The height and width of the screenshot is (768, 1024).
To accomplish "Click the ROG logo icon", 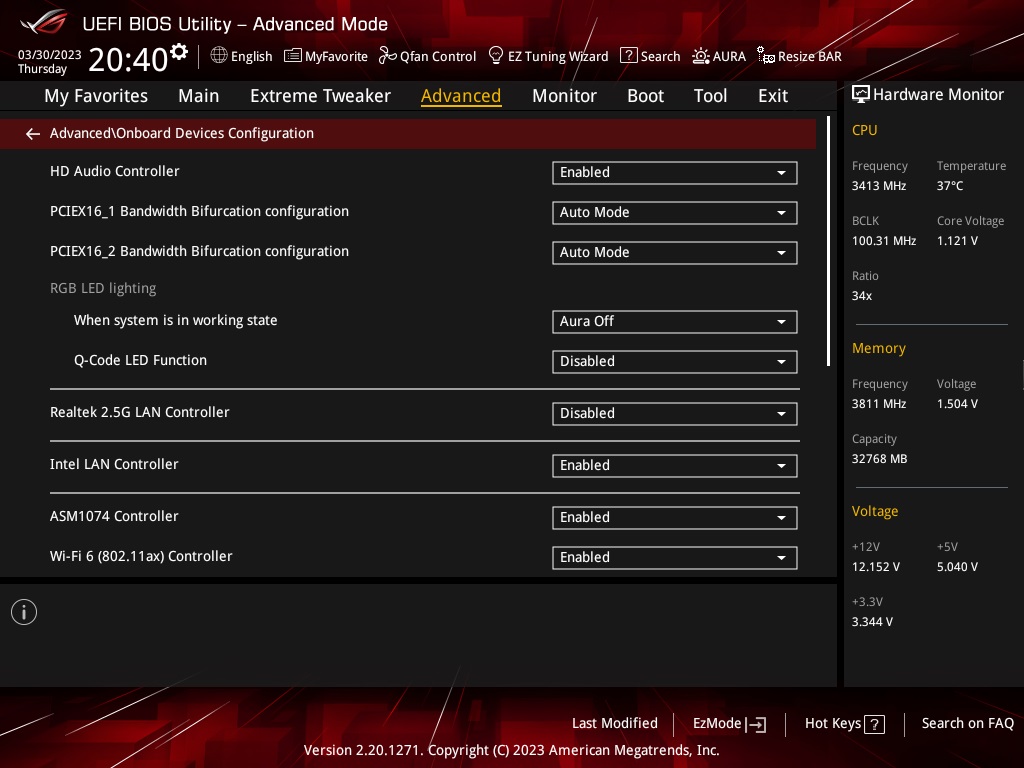I will coord(44,23).
